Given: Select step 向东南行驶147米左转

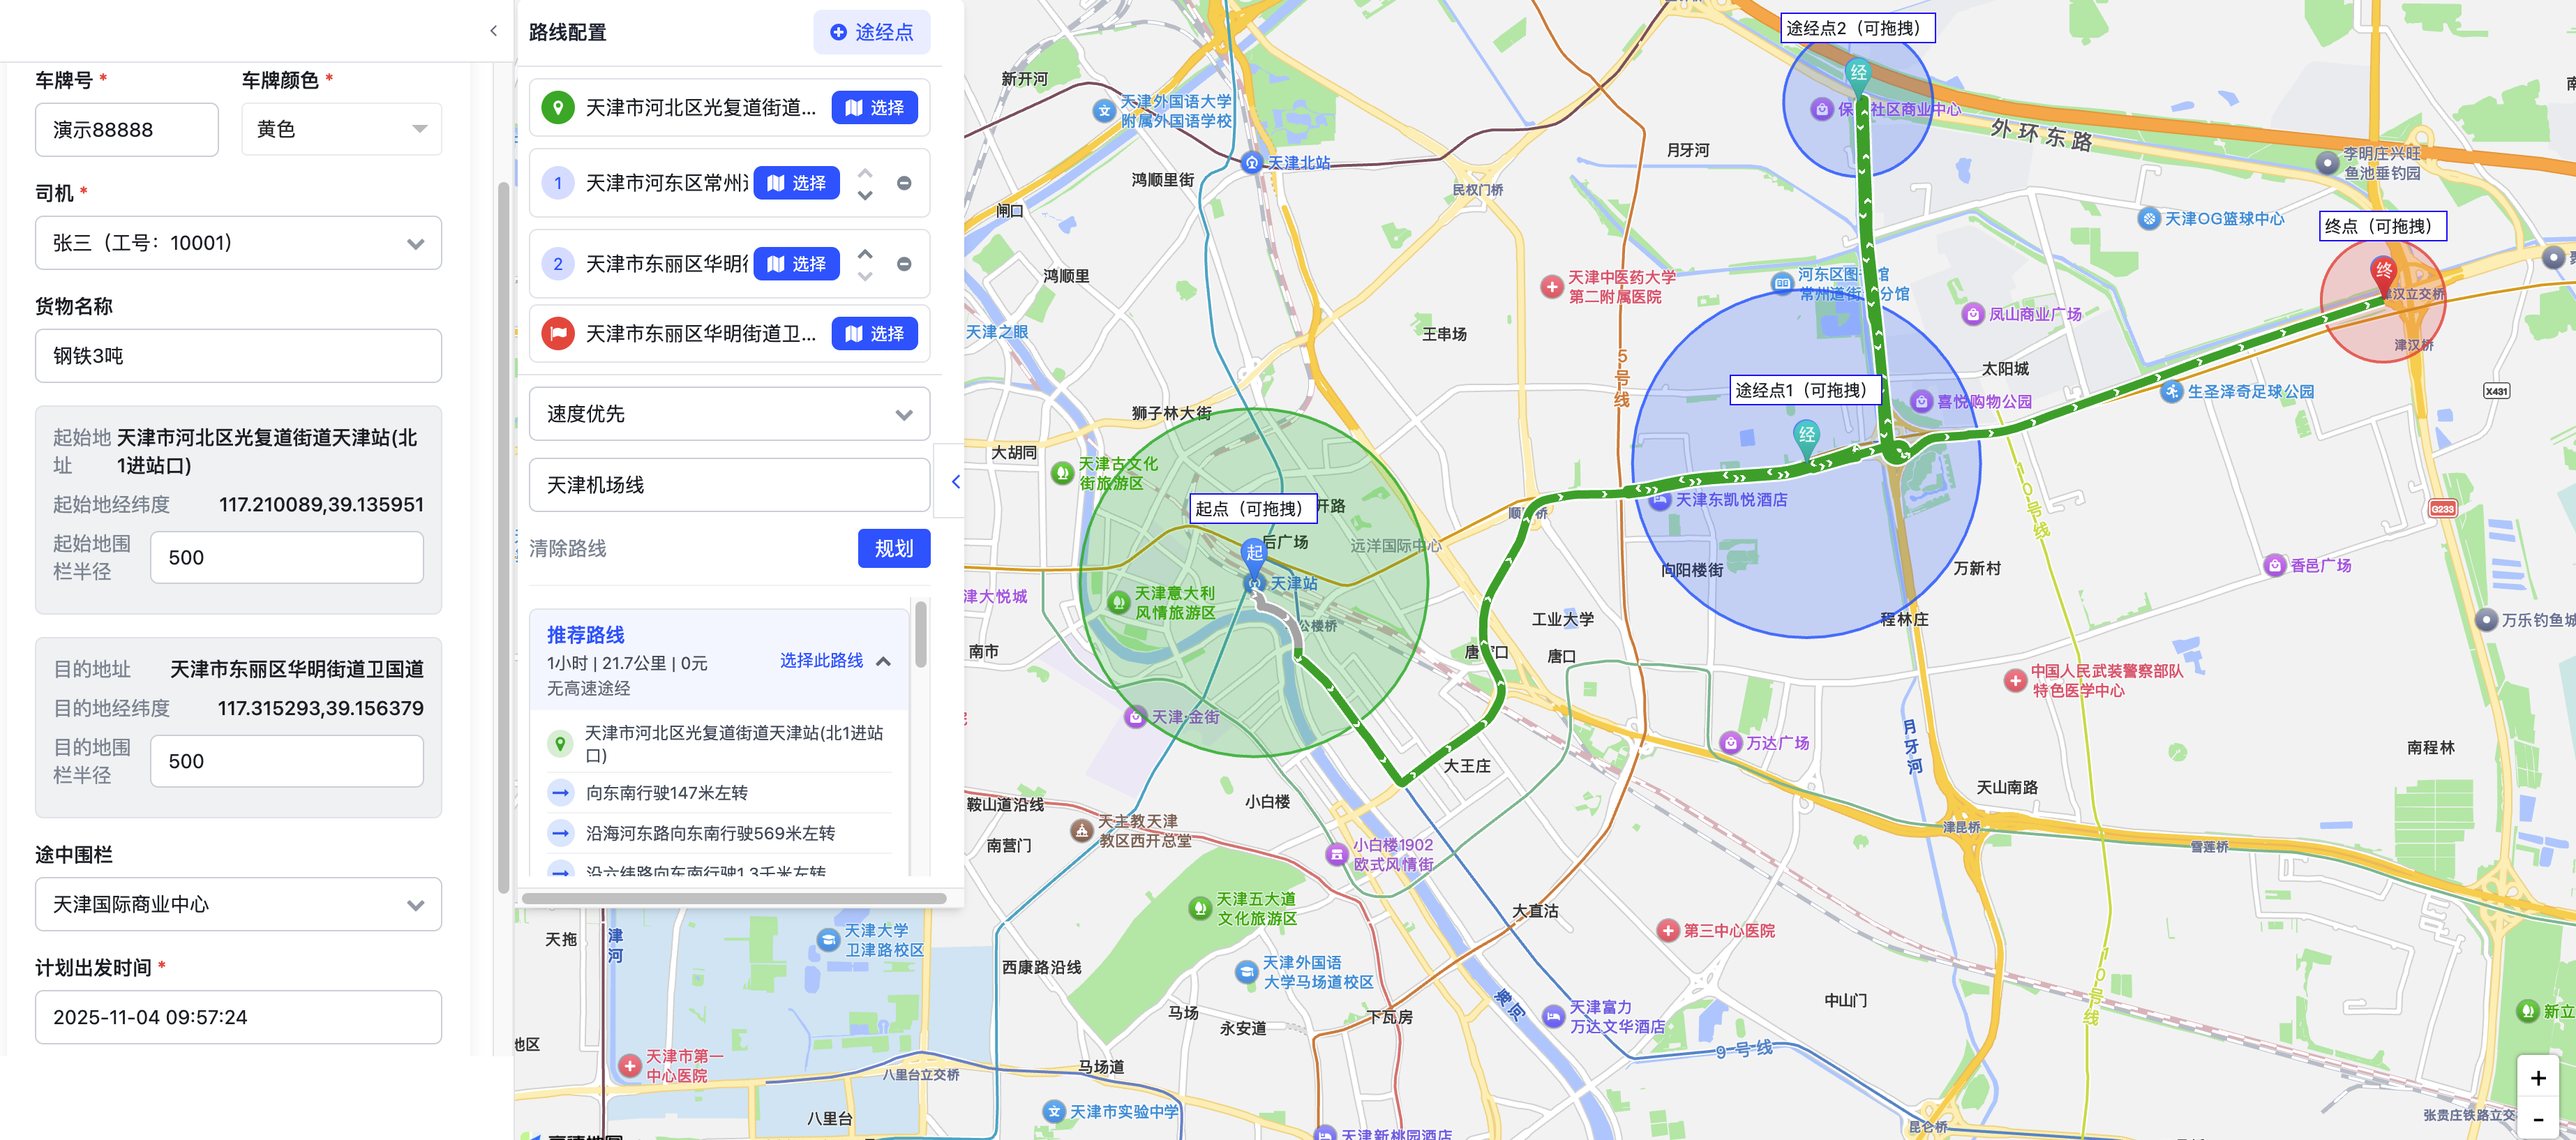Looking at the screenshot, I should tap(719, 793).
